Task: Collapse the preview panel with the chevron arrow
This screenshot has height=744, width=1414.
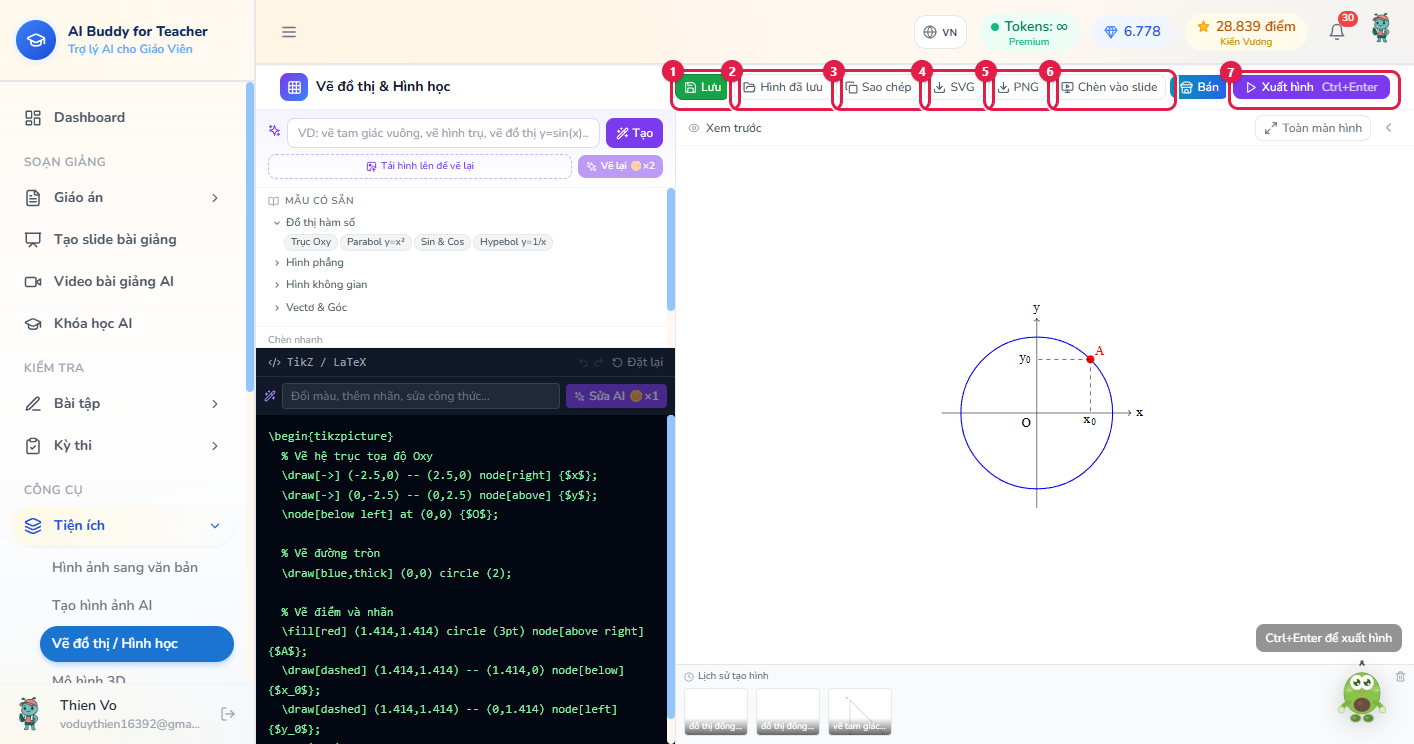Action: pos(1388,128)
